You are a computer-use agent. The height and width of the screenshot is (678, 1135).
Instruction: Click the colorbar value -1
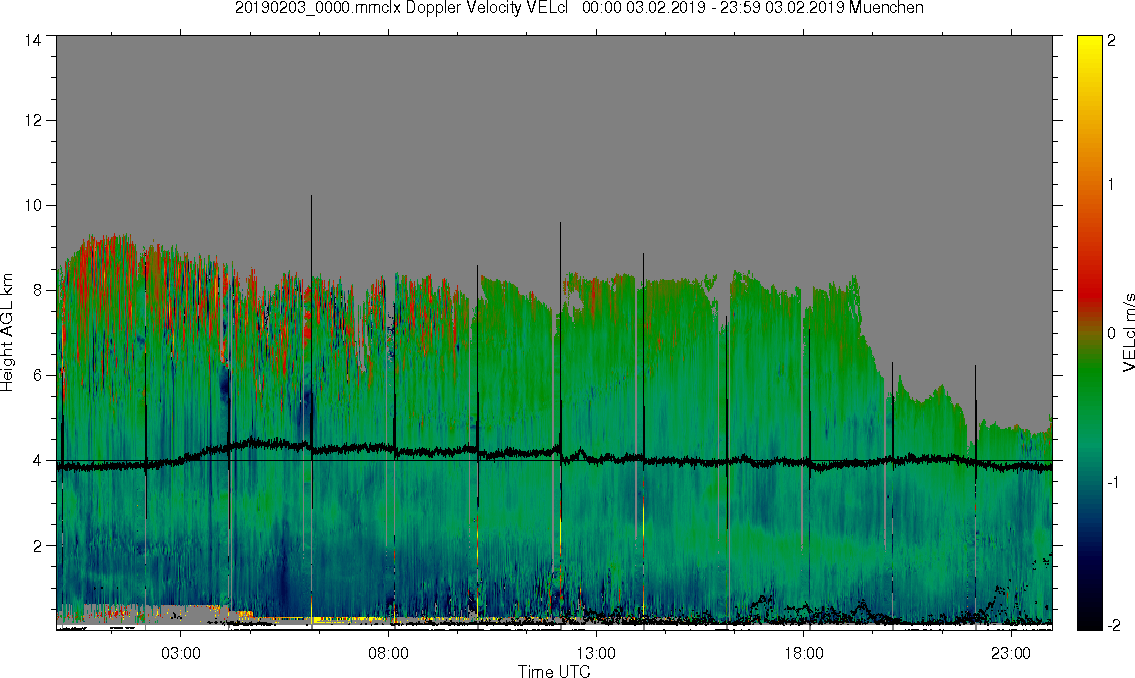(1111, 483)
